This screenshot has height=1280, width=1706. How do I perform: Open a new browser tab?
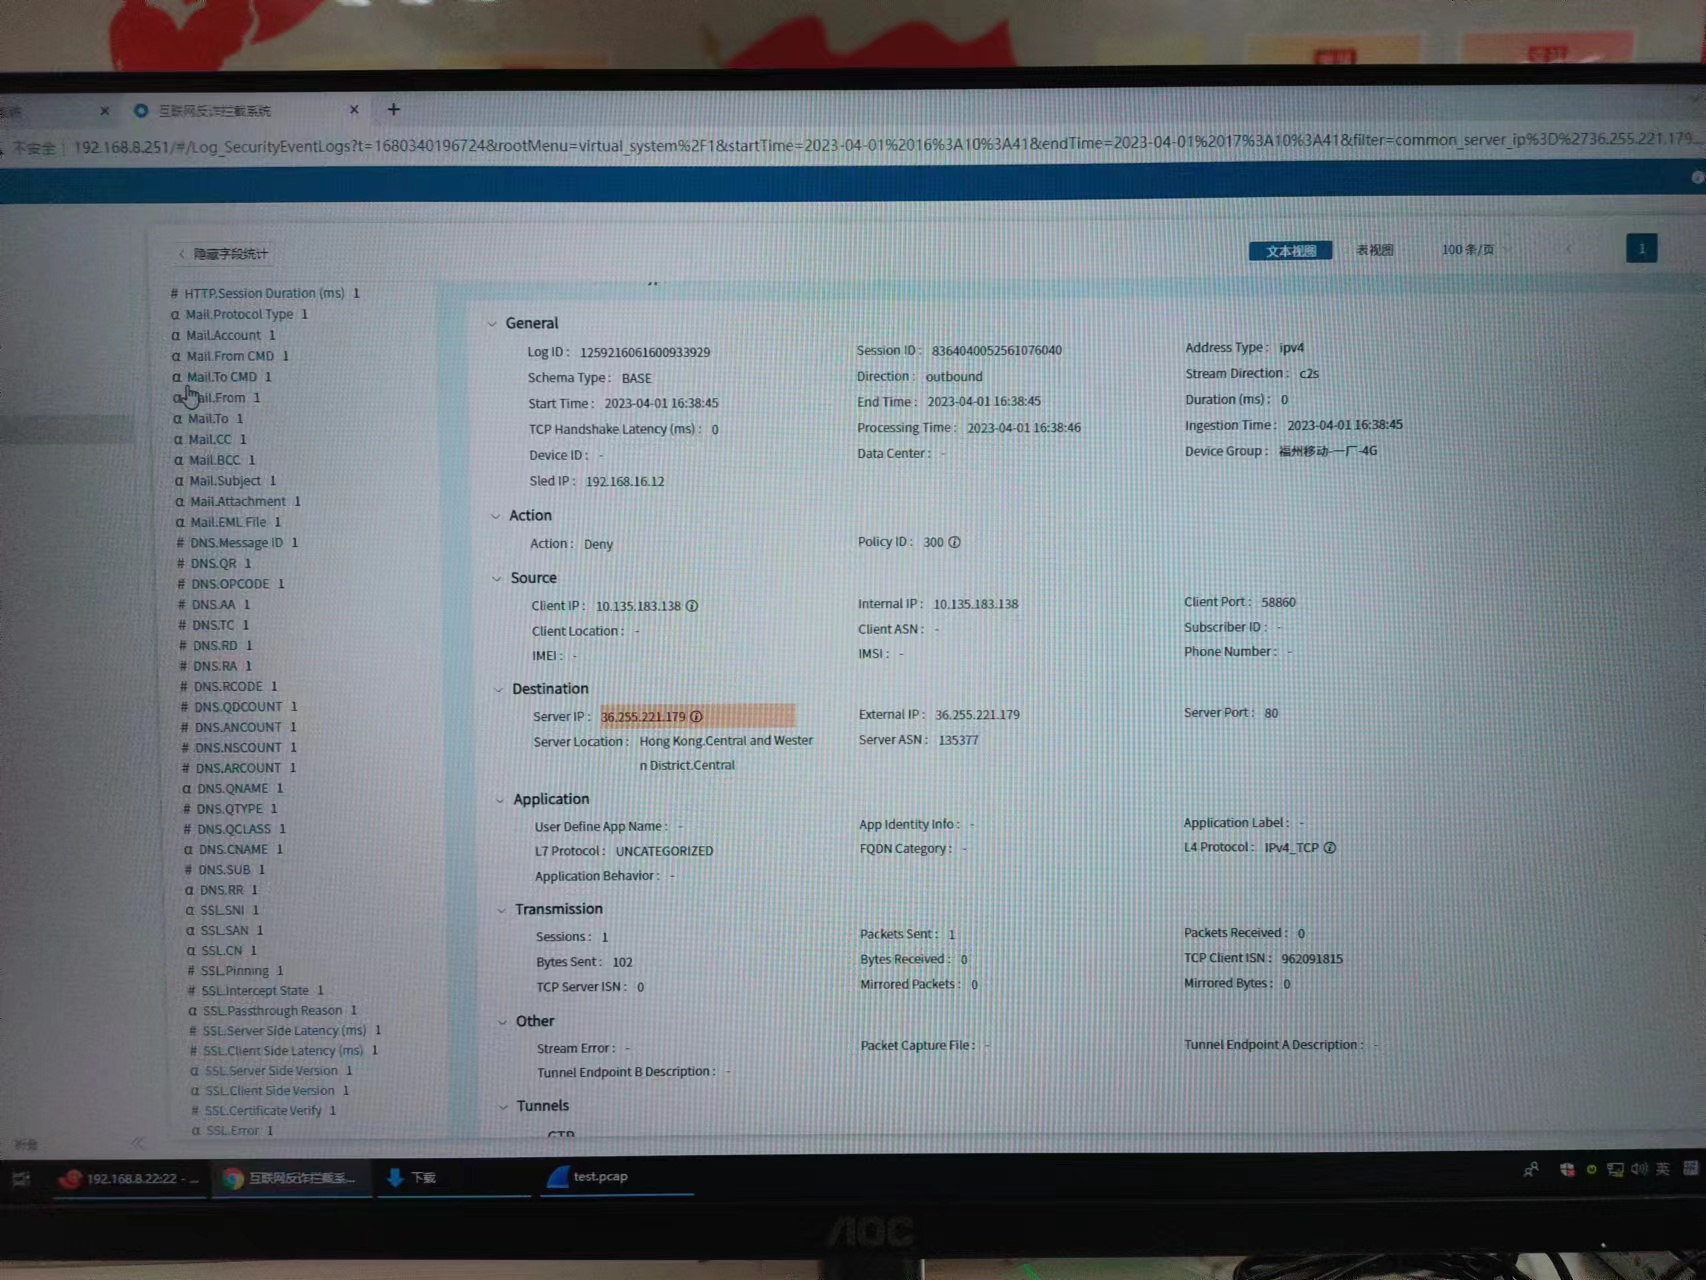click(393, 110)
